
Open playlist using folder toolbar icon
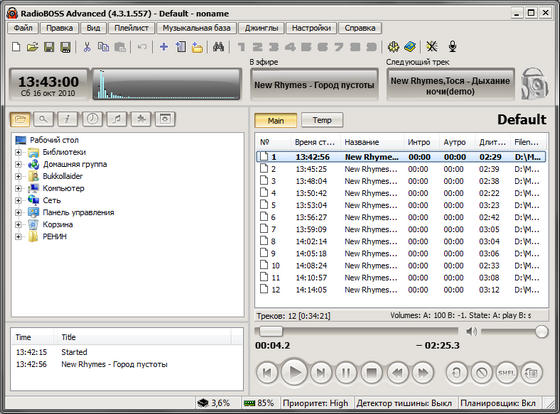tap(32, 47)
